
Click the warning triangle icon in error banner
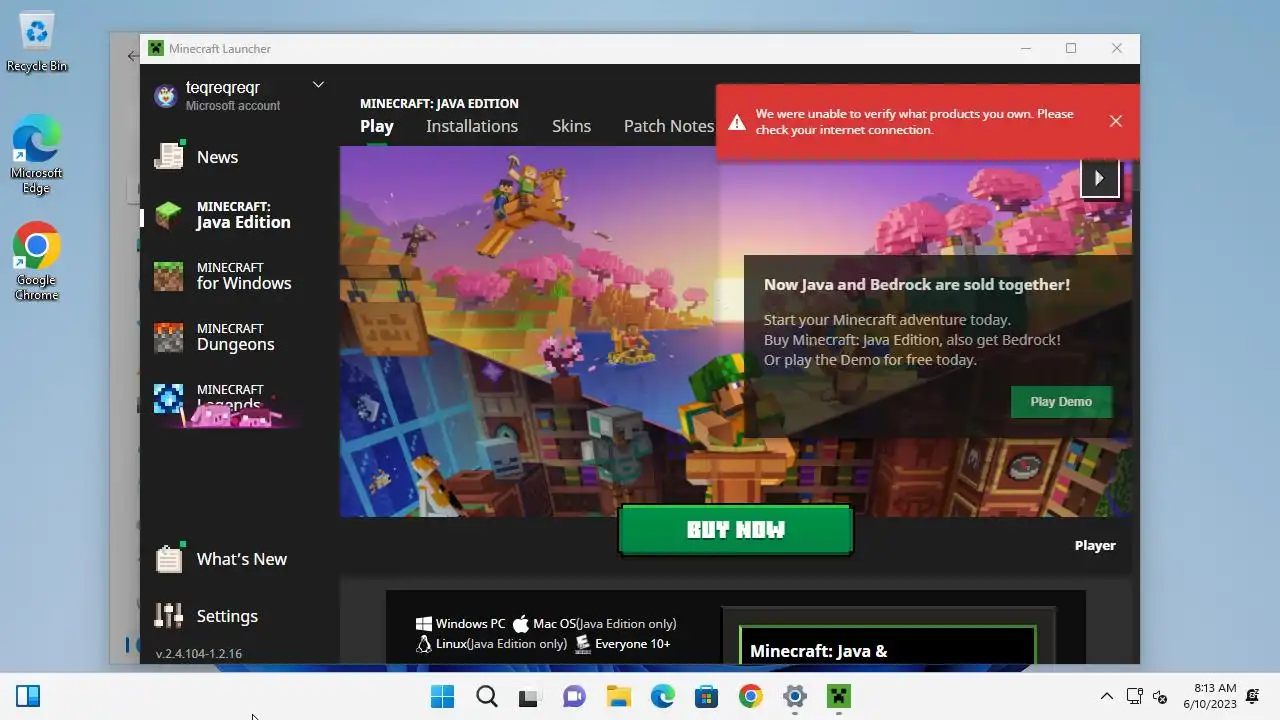pos(737,122)
